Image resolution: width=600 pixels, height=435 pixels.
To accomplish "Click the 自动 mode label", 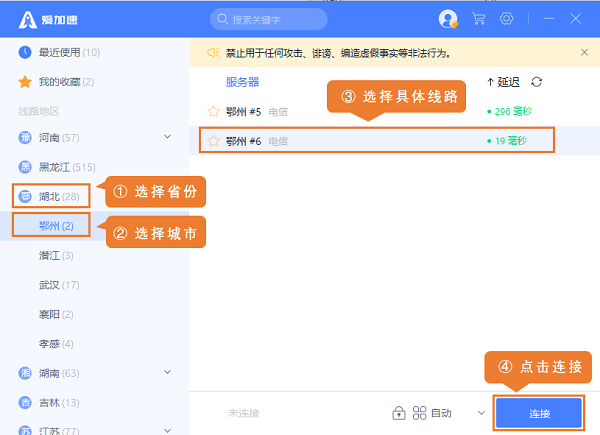I will pyautogui.click(x=441, y=413).
